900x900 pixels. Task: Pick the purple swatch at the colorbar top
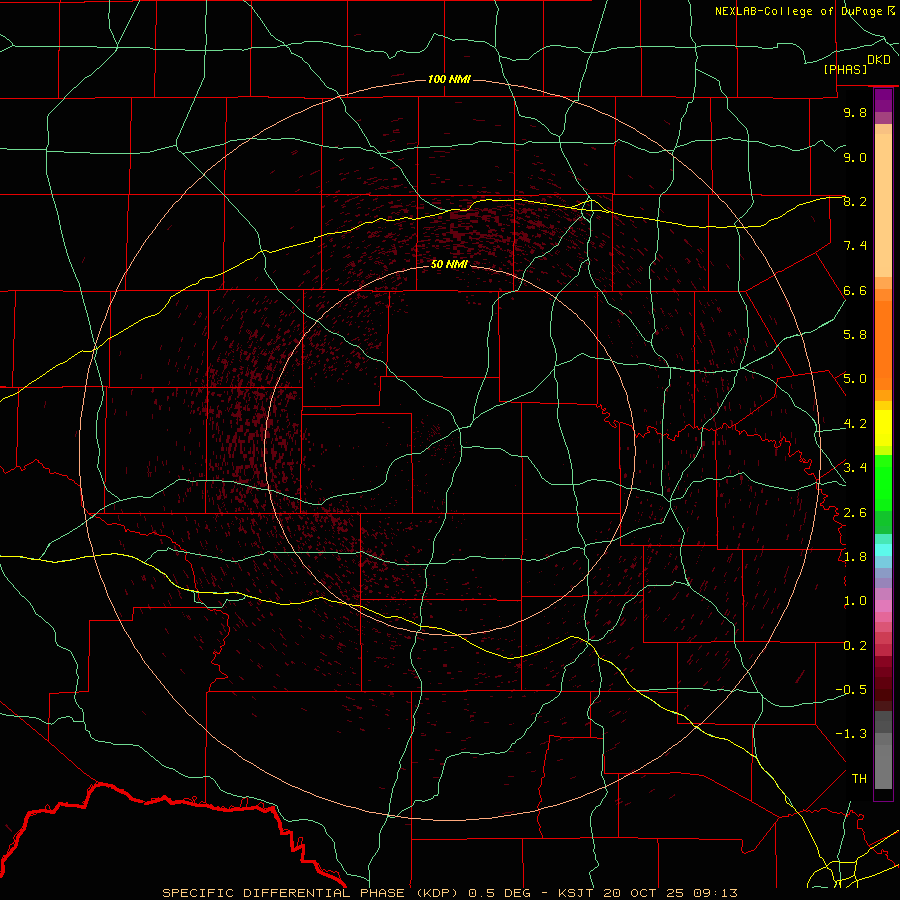883,100
